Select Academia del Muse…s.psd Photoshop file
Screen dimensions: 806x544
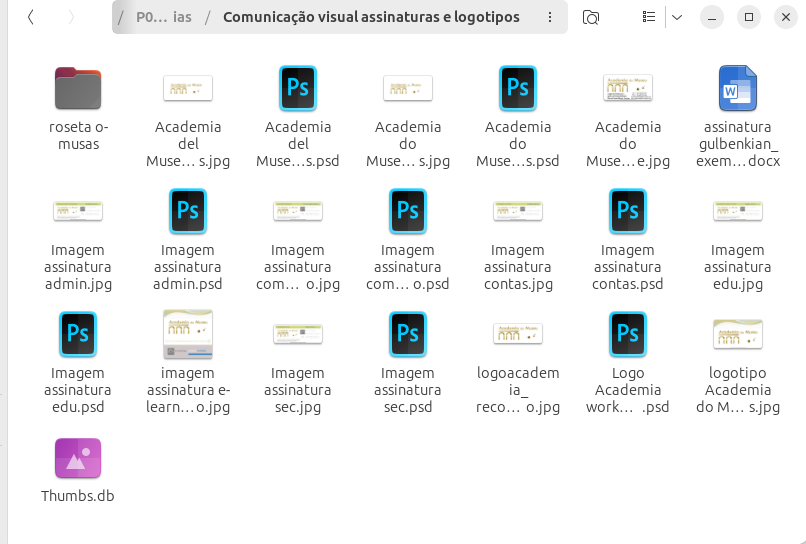[x=298, y=88]
